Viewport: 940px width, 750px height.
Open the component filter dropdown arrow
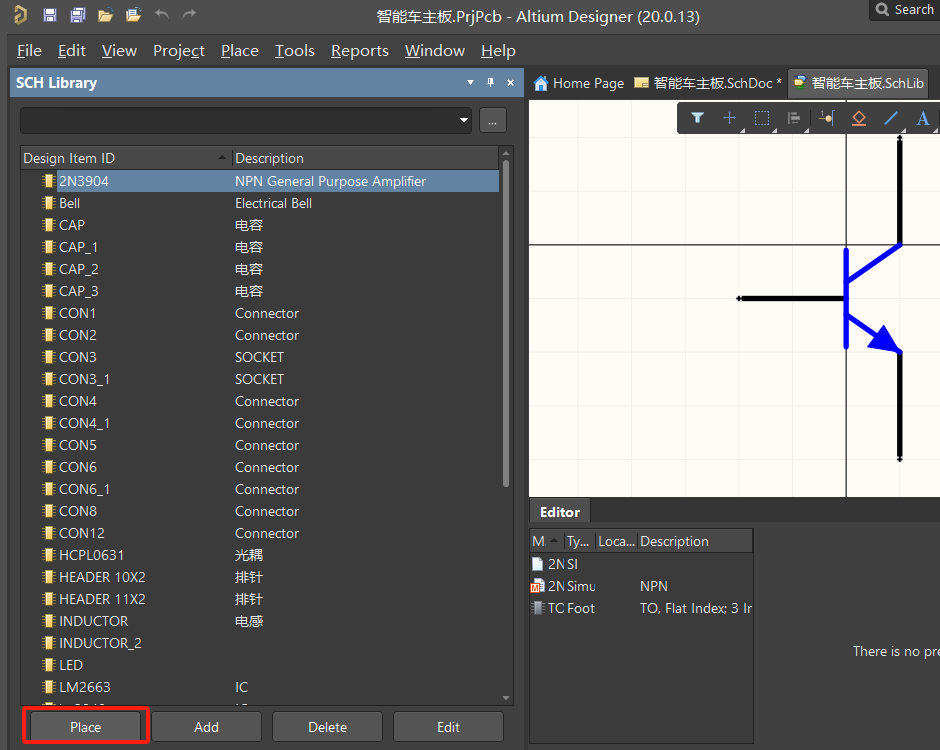tap(463, 120)
